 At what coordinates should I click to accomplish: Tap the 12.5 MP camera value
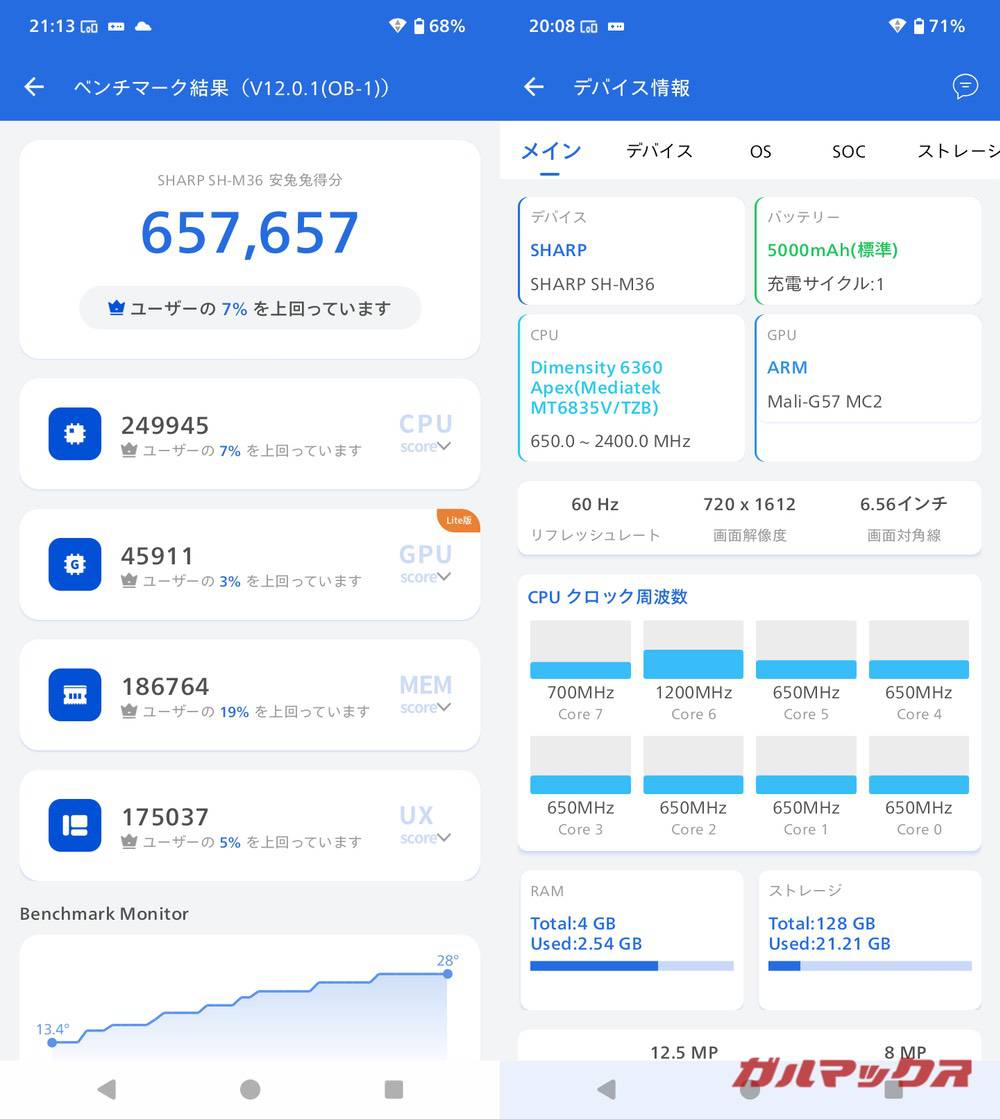[x=684, y=1051]
